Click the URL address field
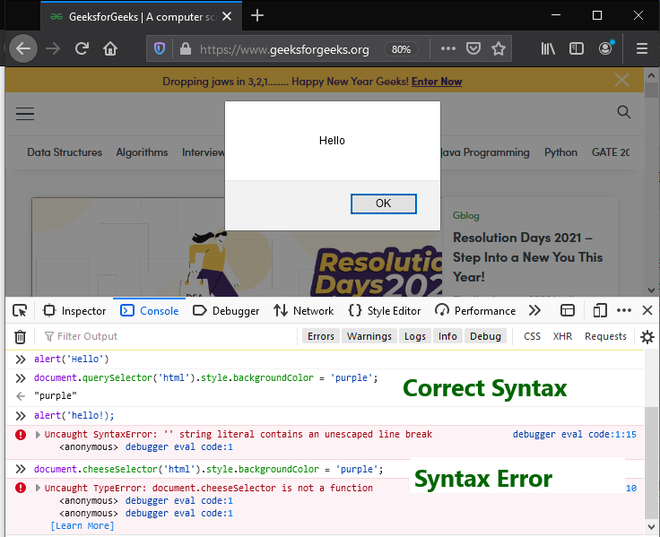Screen dimensions: 660x537 coord(285,50)
